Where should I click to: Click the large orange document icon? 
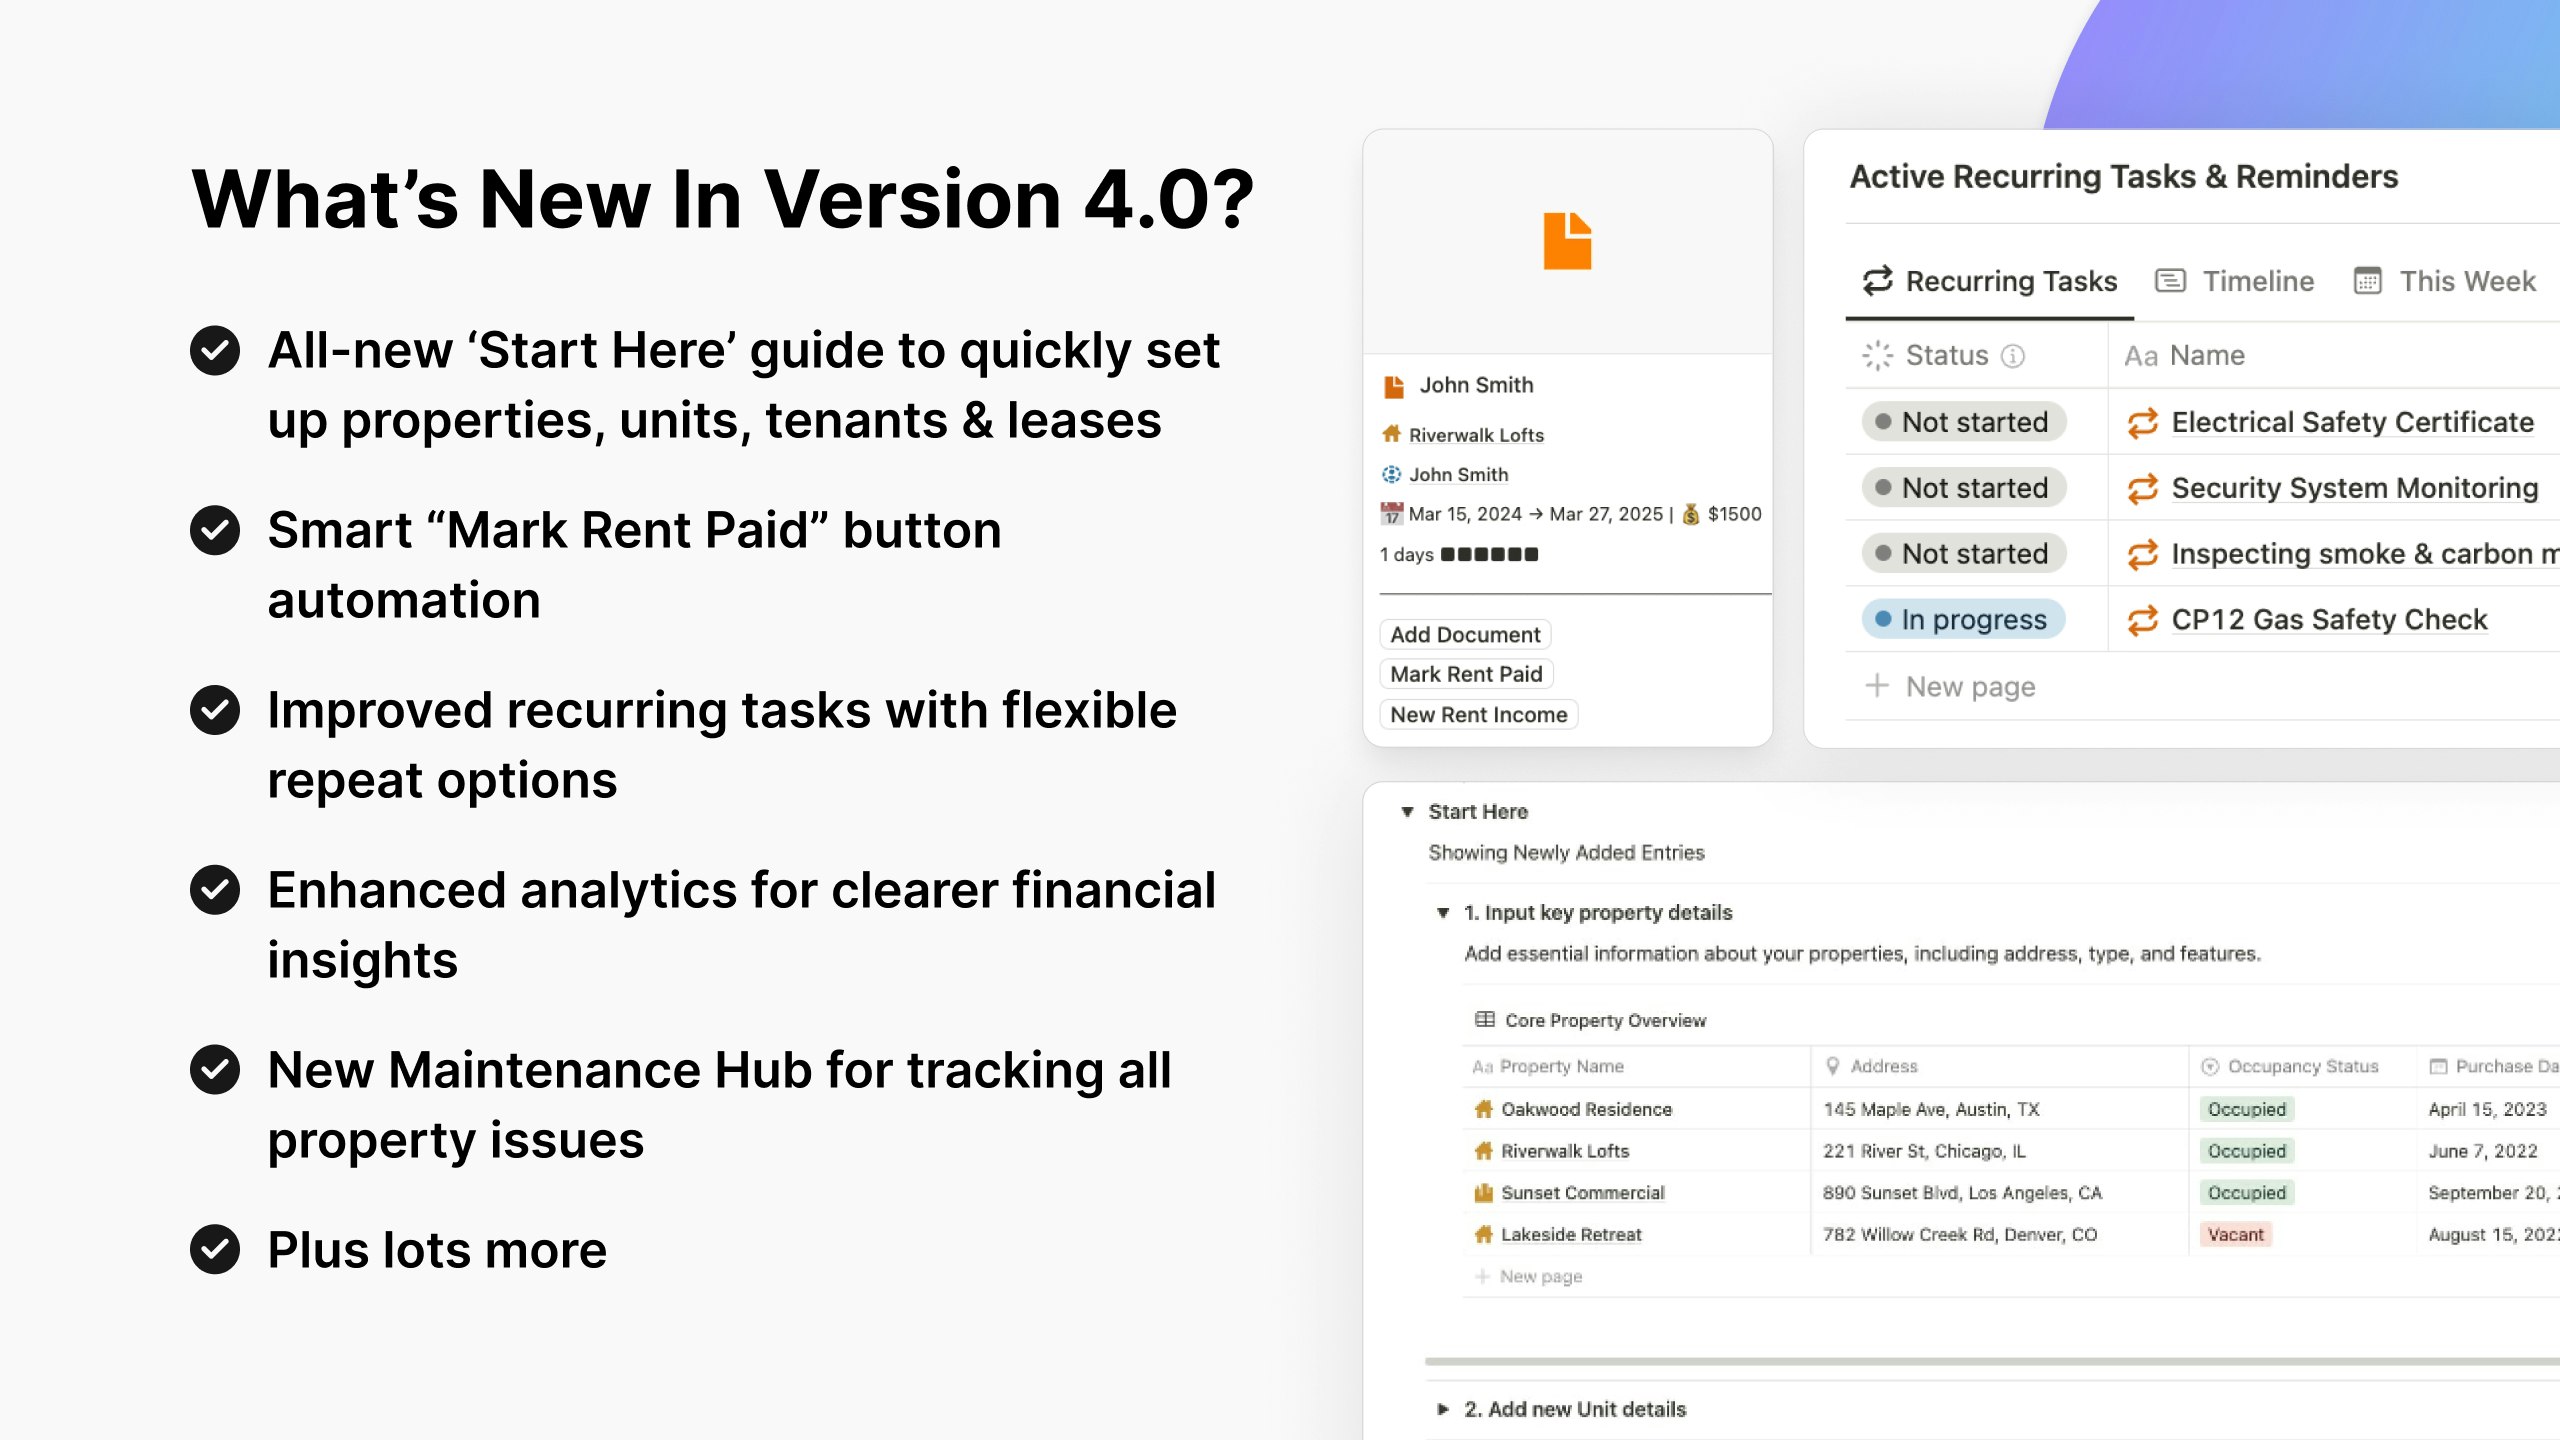[1567, 241]
